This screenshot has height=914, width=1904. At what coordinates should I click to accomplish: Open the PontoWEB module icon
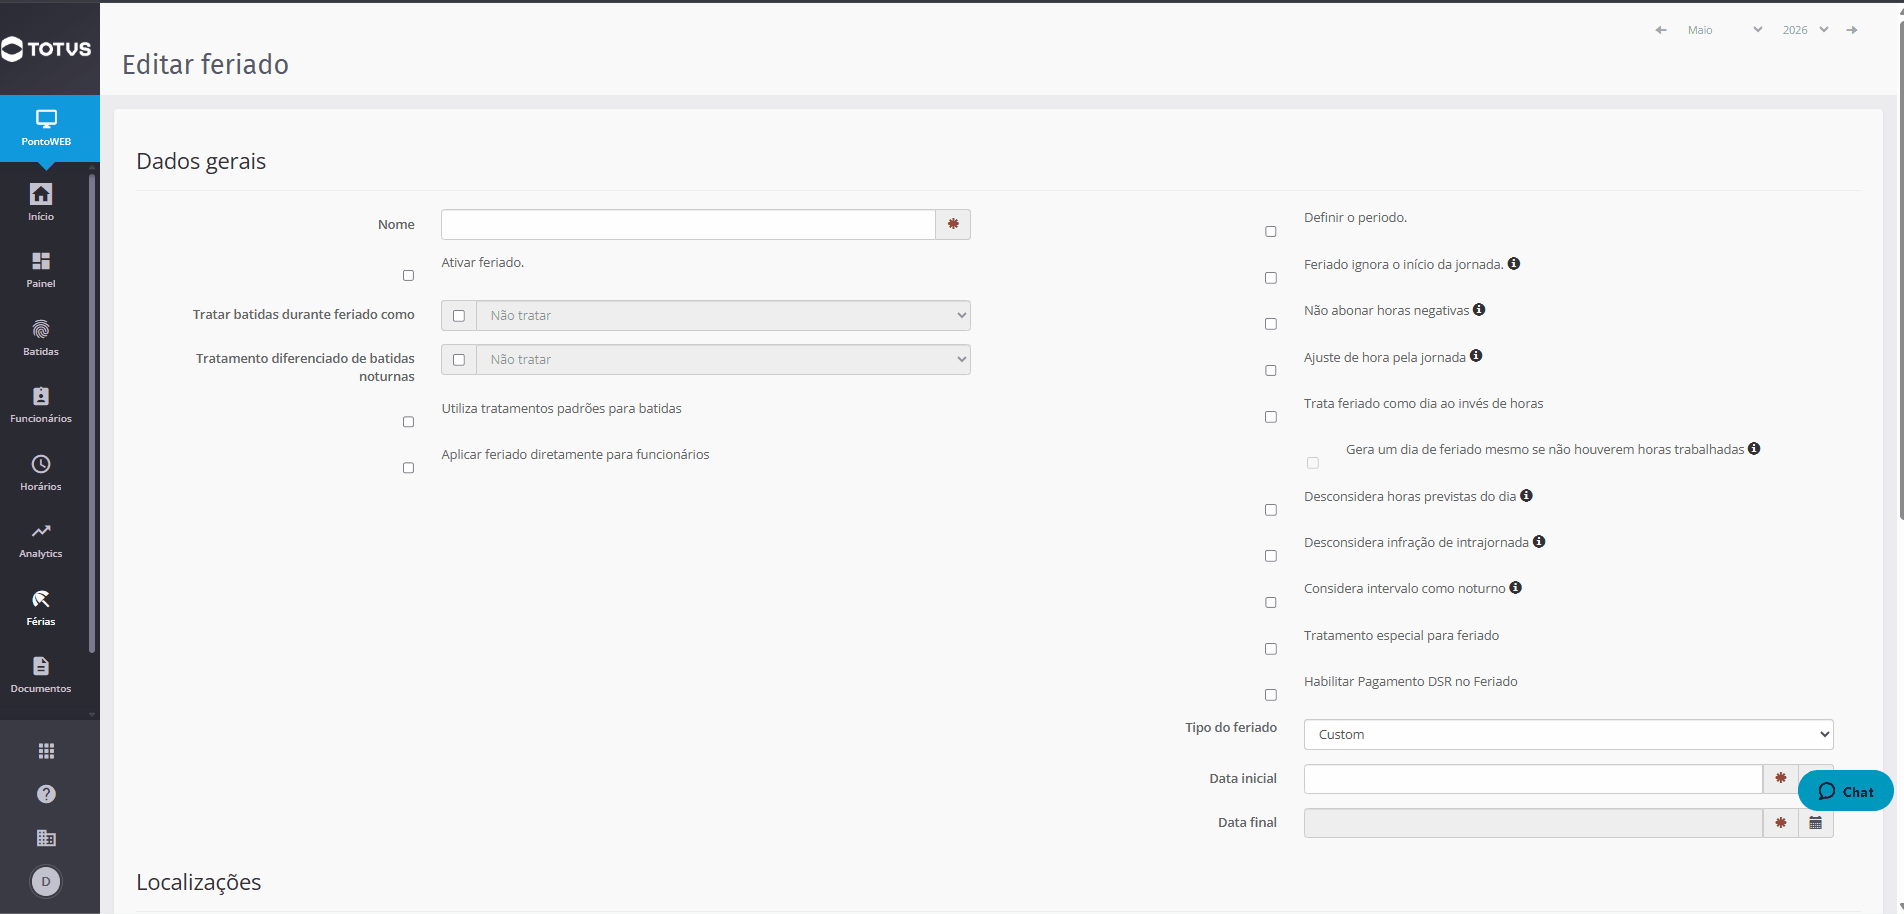click(x=47, y=128)
